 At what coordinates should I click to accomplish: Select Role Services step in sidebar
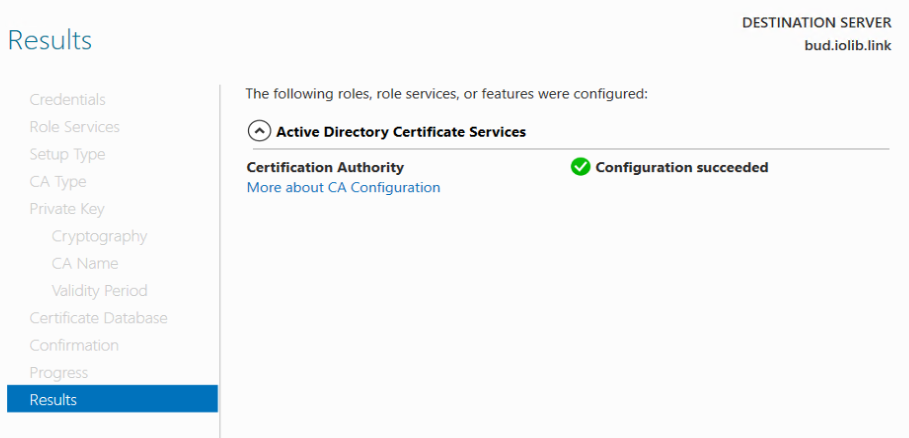(x=75, y=127)
